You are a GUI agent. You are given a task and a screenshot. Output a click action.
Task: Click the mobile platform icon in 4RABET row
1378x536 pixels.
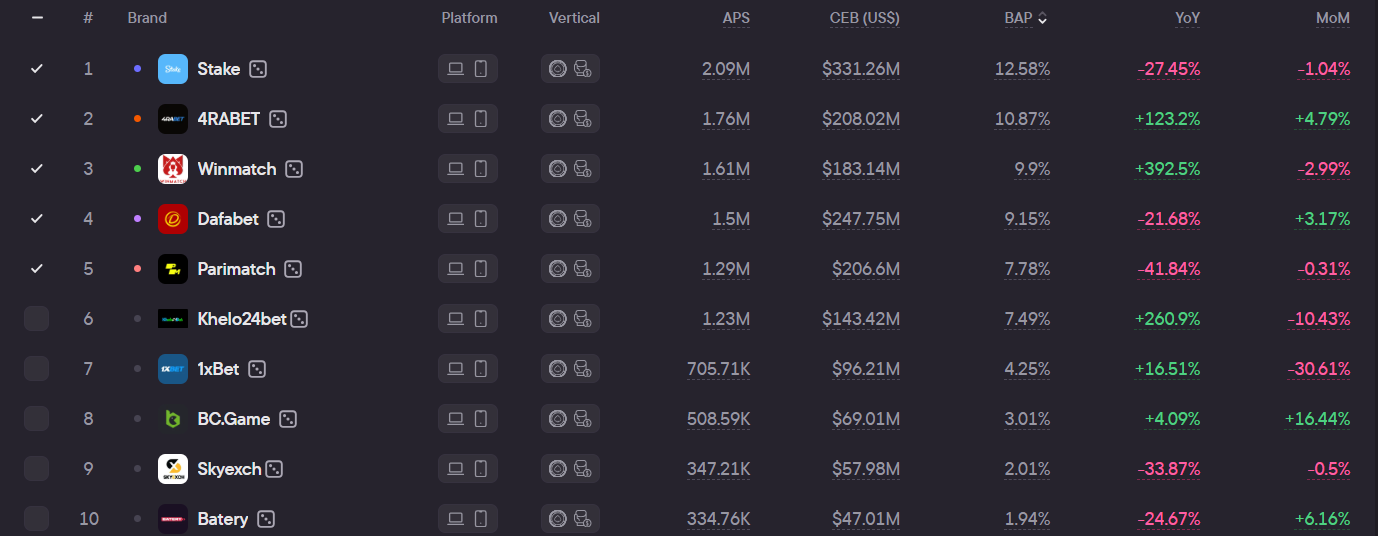pos(480,119)
